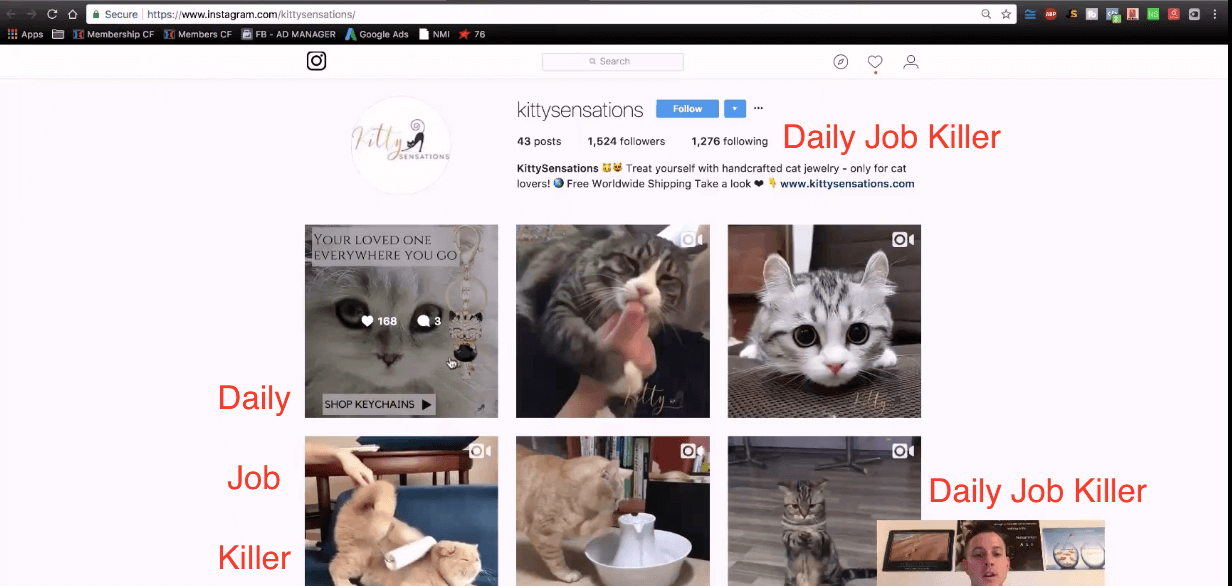Click the likes heart count on the keychain post

coord(379,321)
